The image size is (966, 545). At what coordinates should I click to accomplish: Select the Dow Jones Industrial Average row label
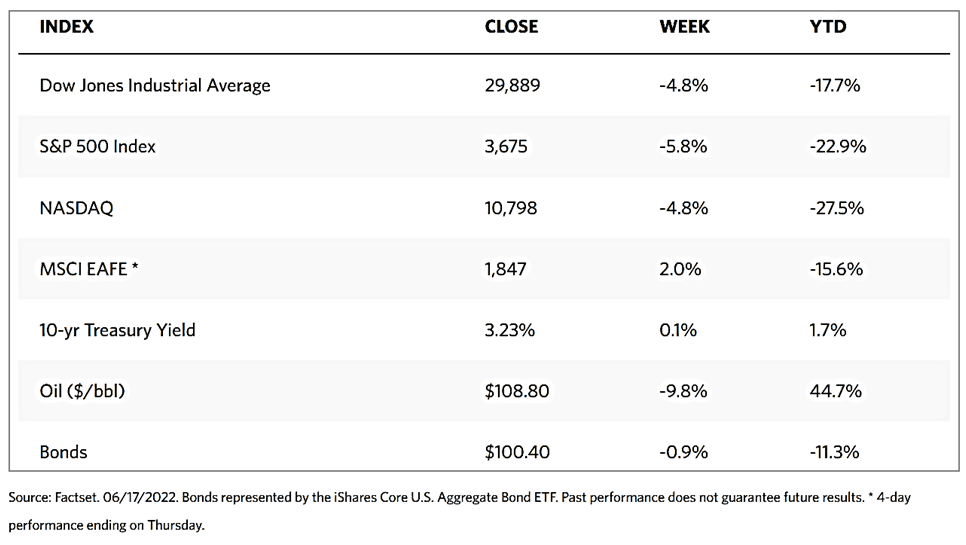[x=155, y=85]
